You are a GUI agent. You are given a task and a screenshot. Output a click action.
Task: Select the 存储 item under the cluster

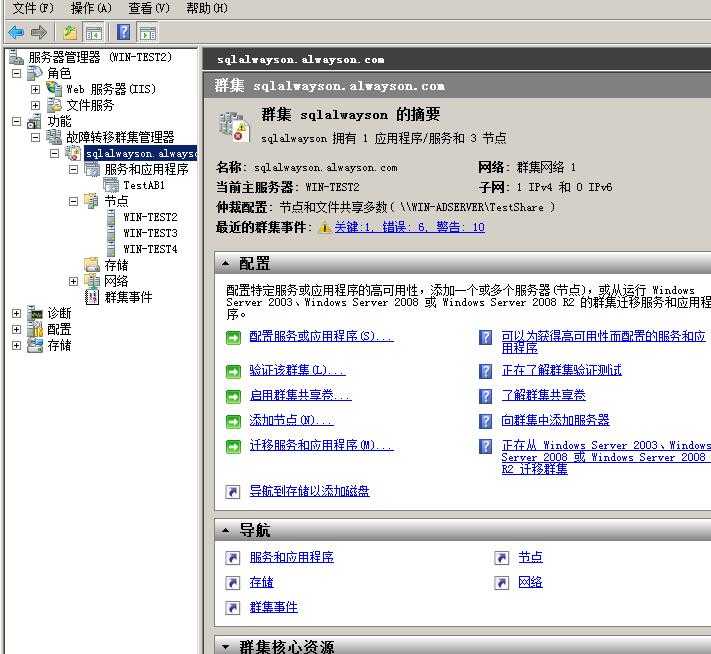click(116, 265)
